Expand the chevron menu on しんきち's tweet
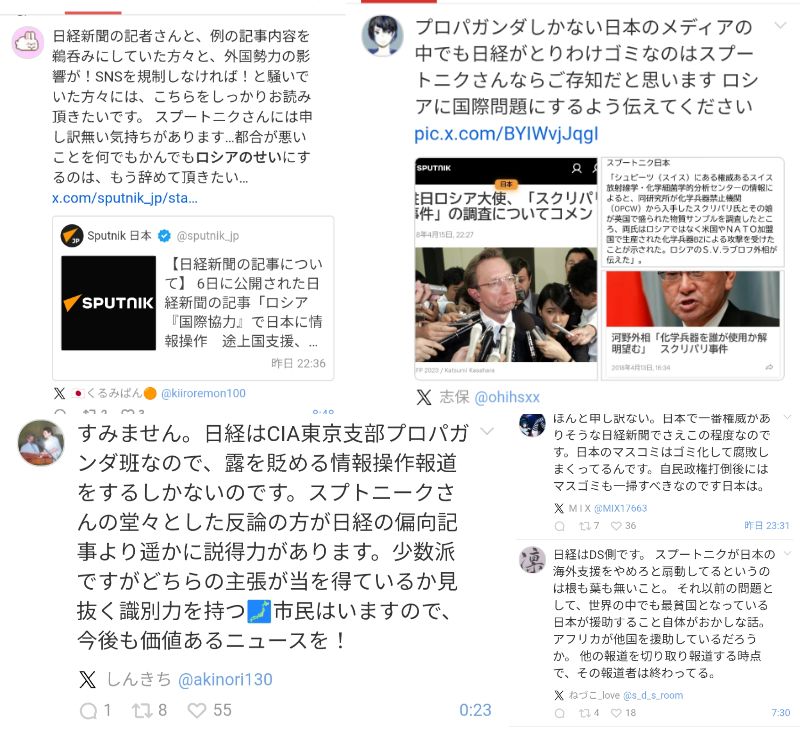 tap(487, 432)
